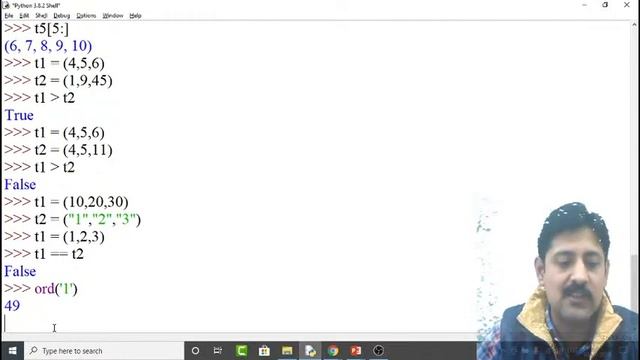The width and height of the screenshot is (640, 360).
Task: Minimize the Python Shell window
Action: 584,5
